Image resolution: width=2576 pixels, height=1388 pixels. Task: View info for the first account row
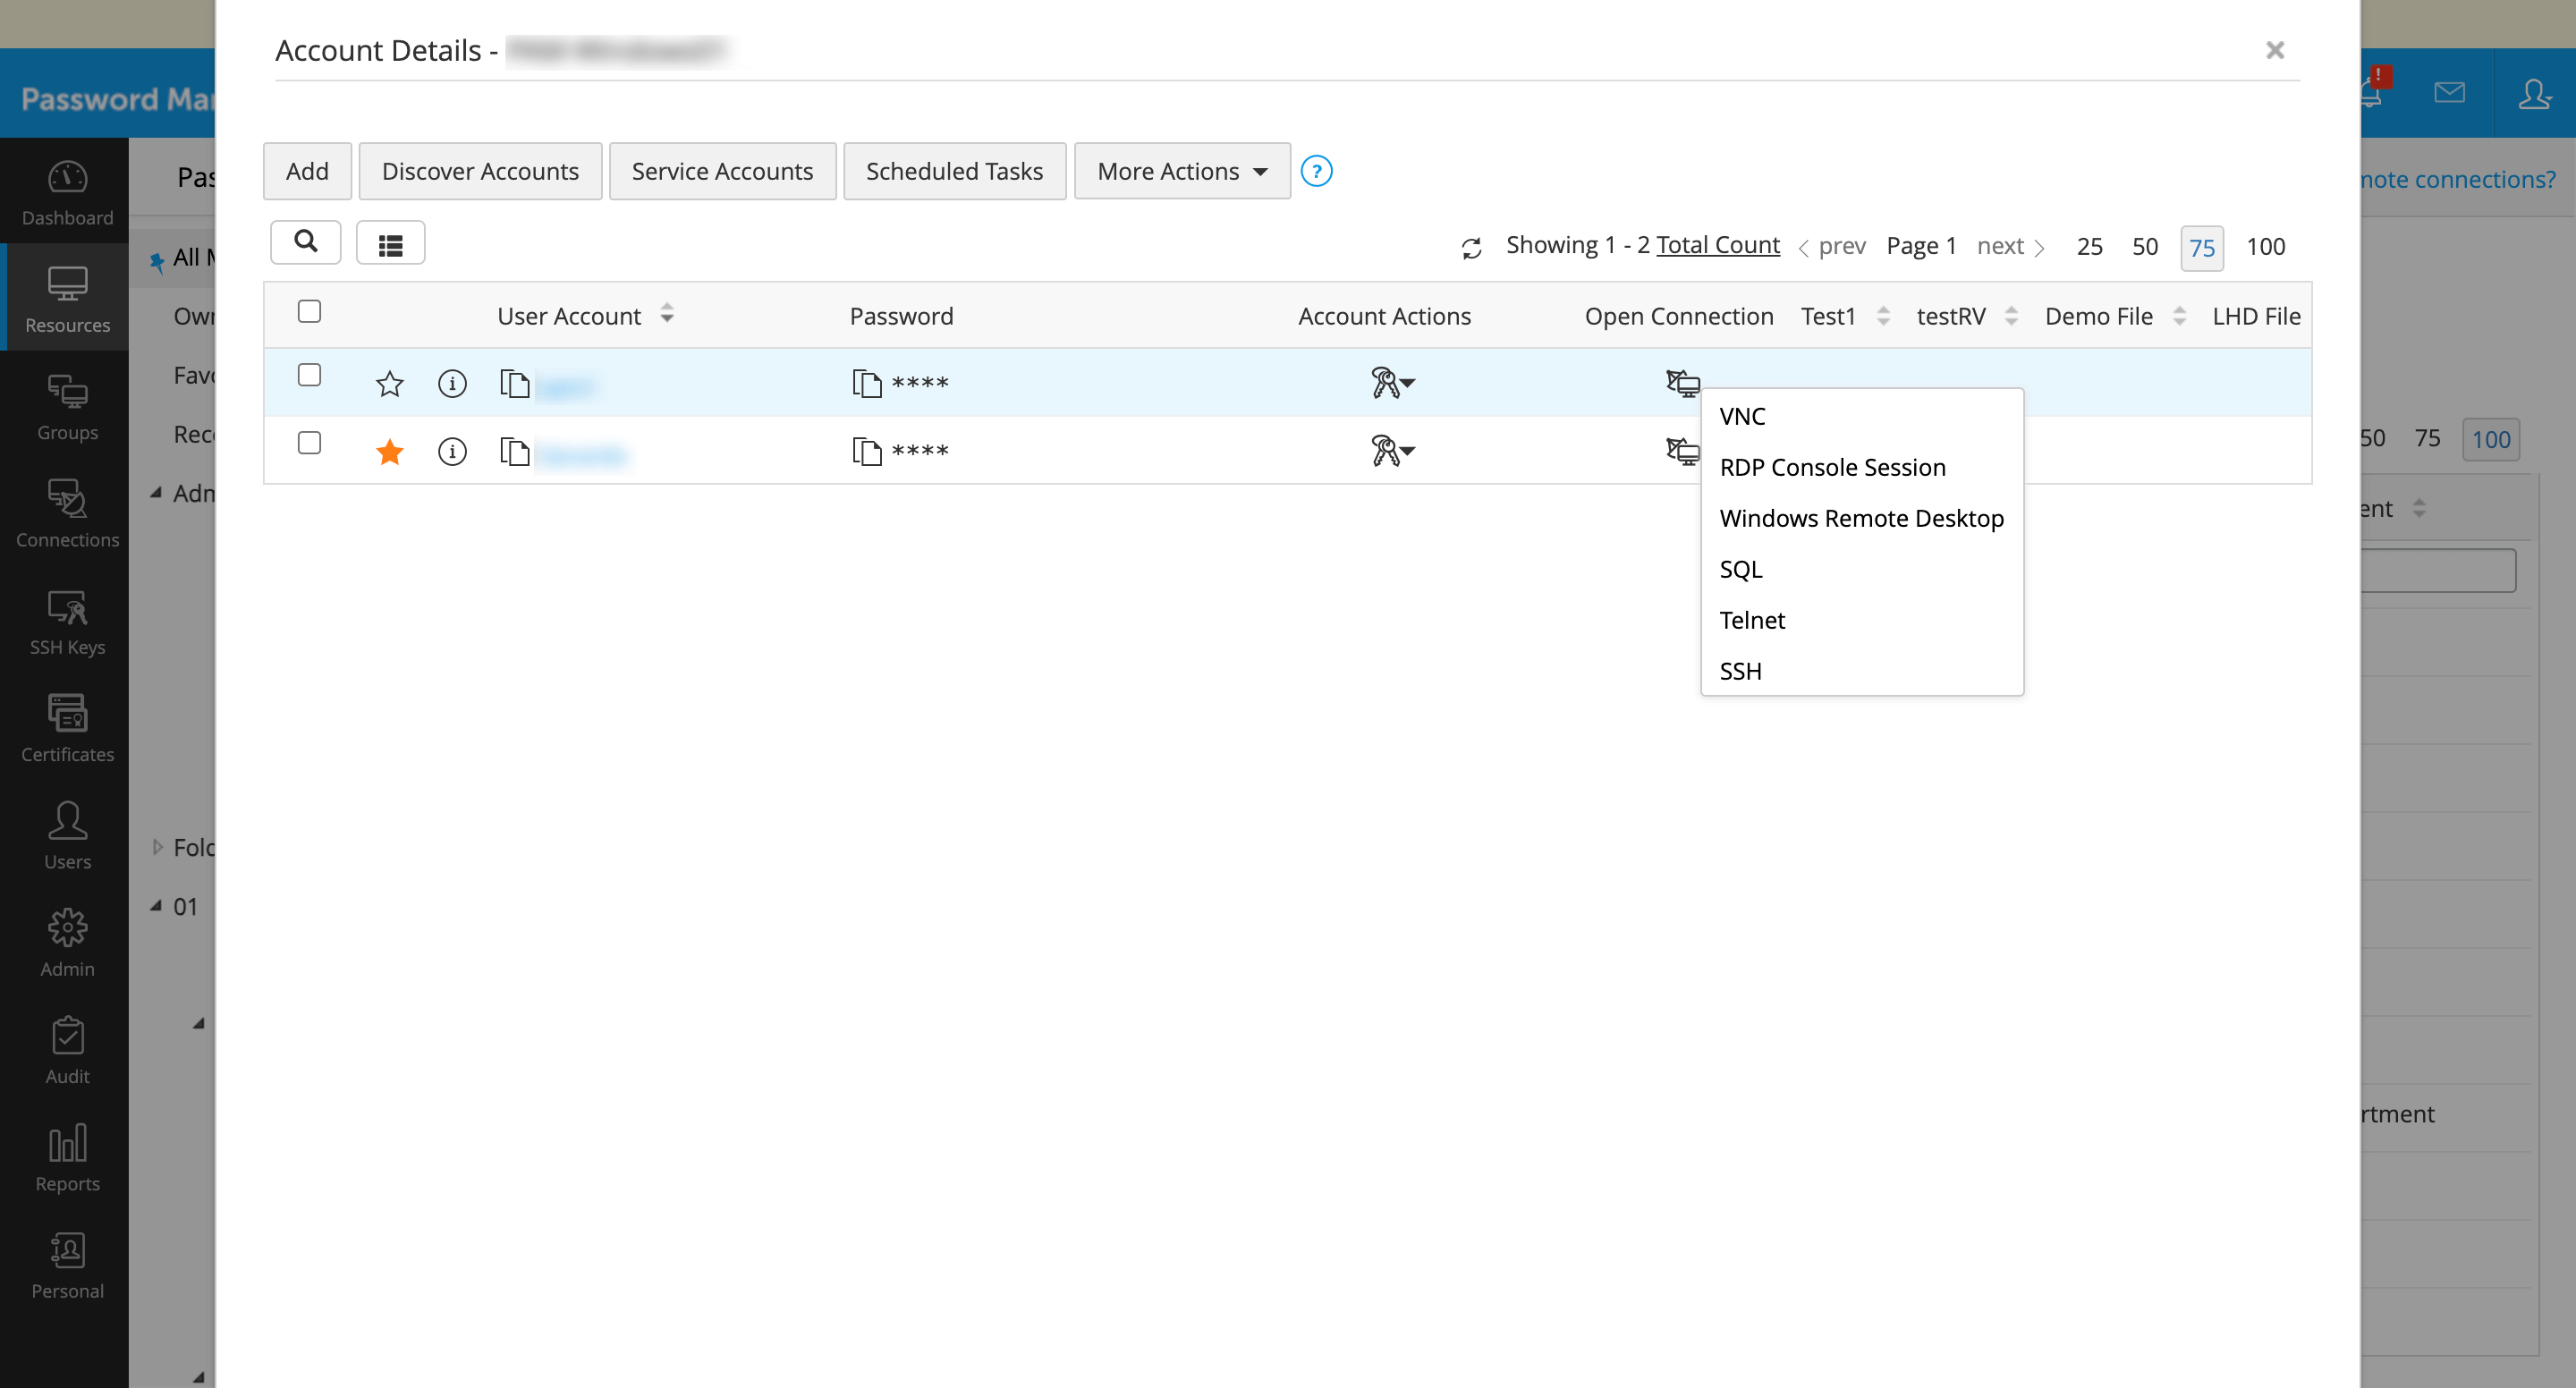(452, 383)
